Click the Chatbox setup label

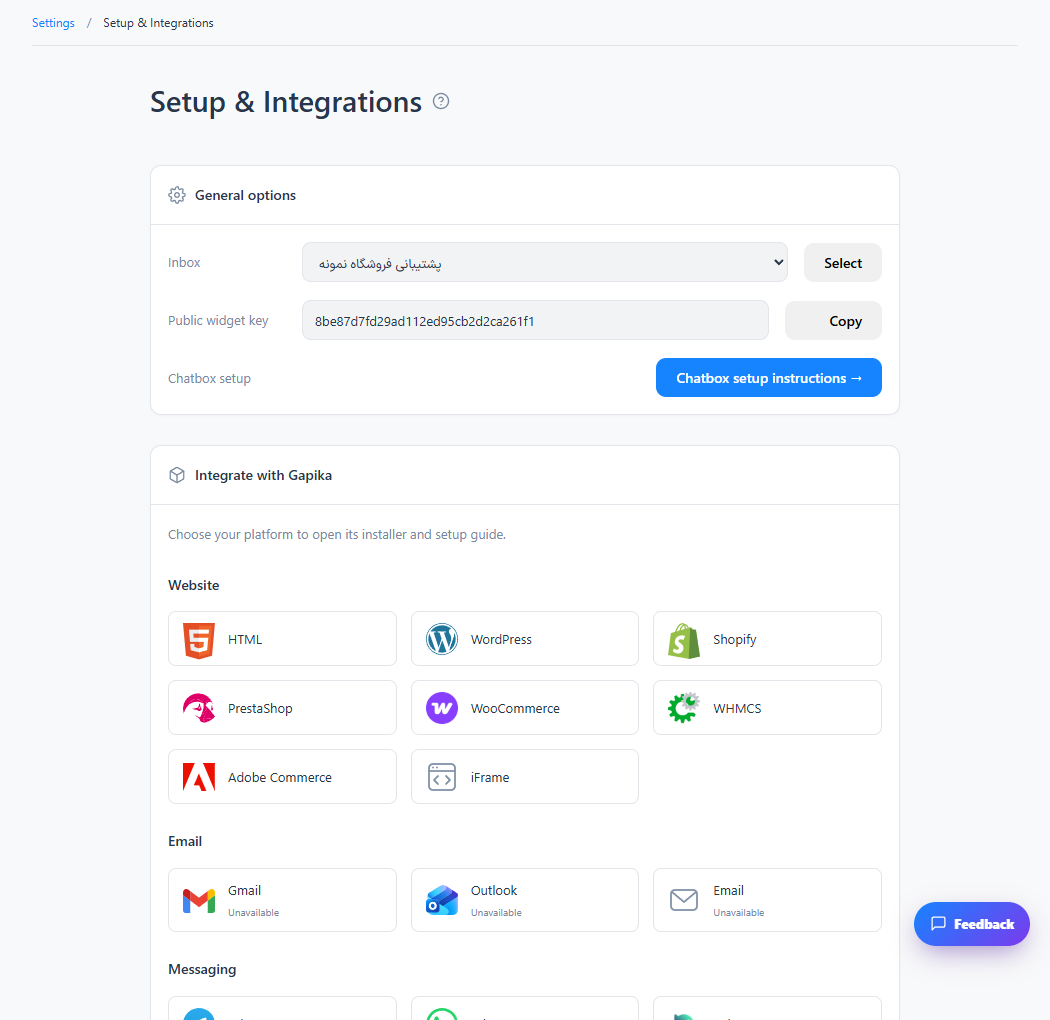210,378
